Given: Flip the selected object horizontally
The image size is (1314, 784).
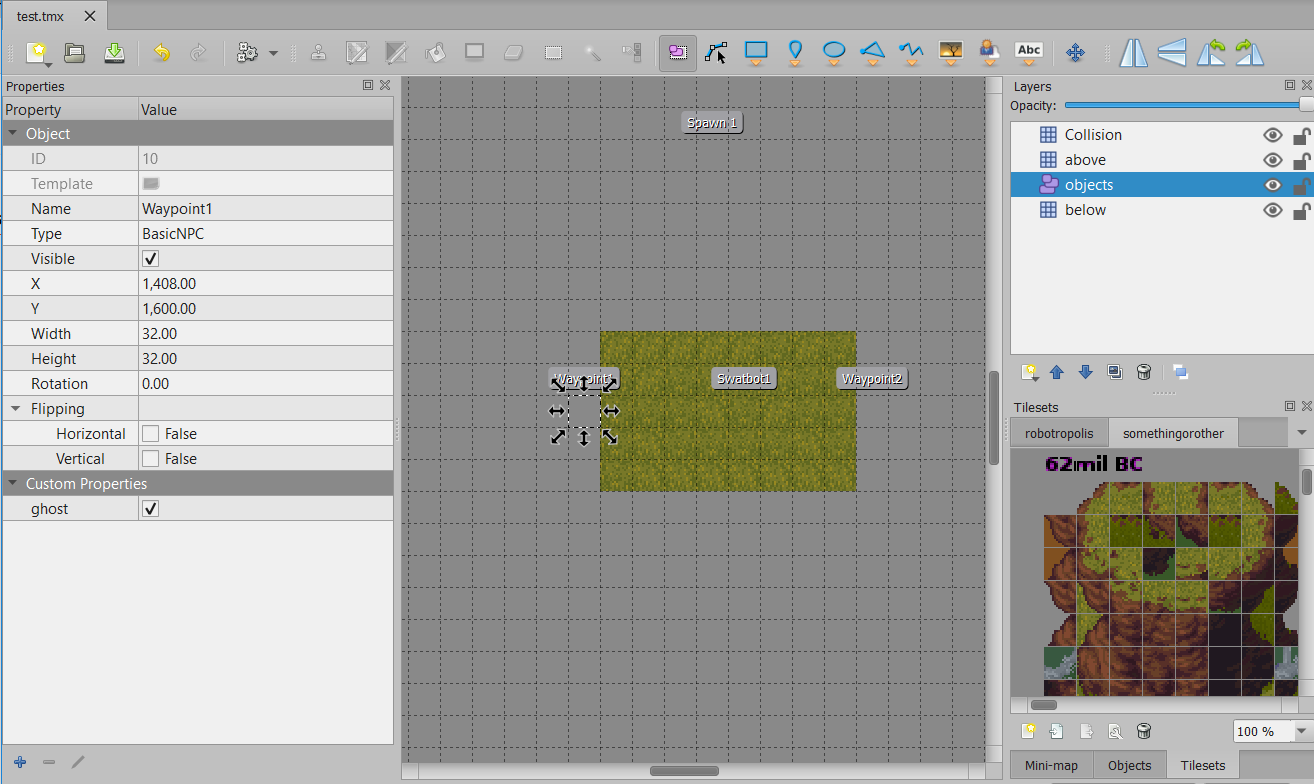Looking at the screenshot, I should point(1133,52).
